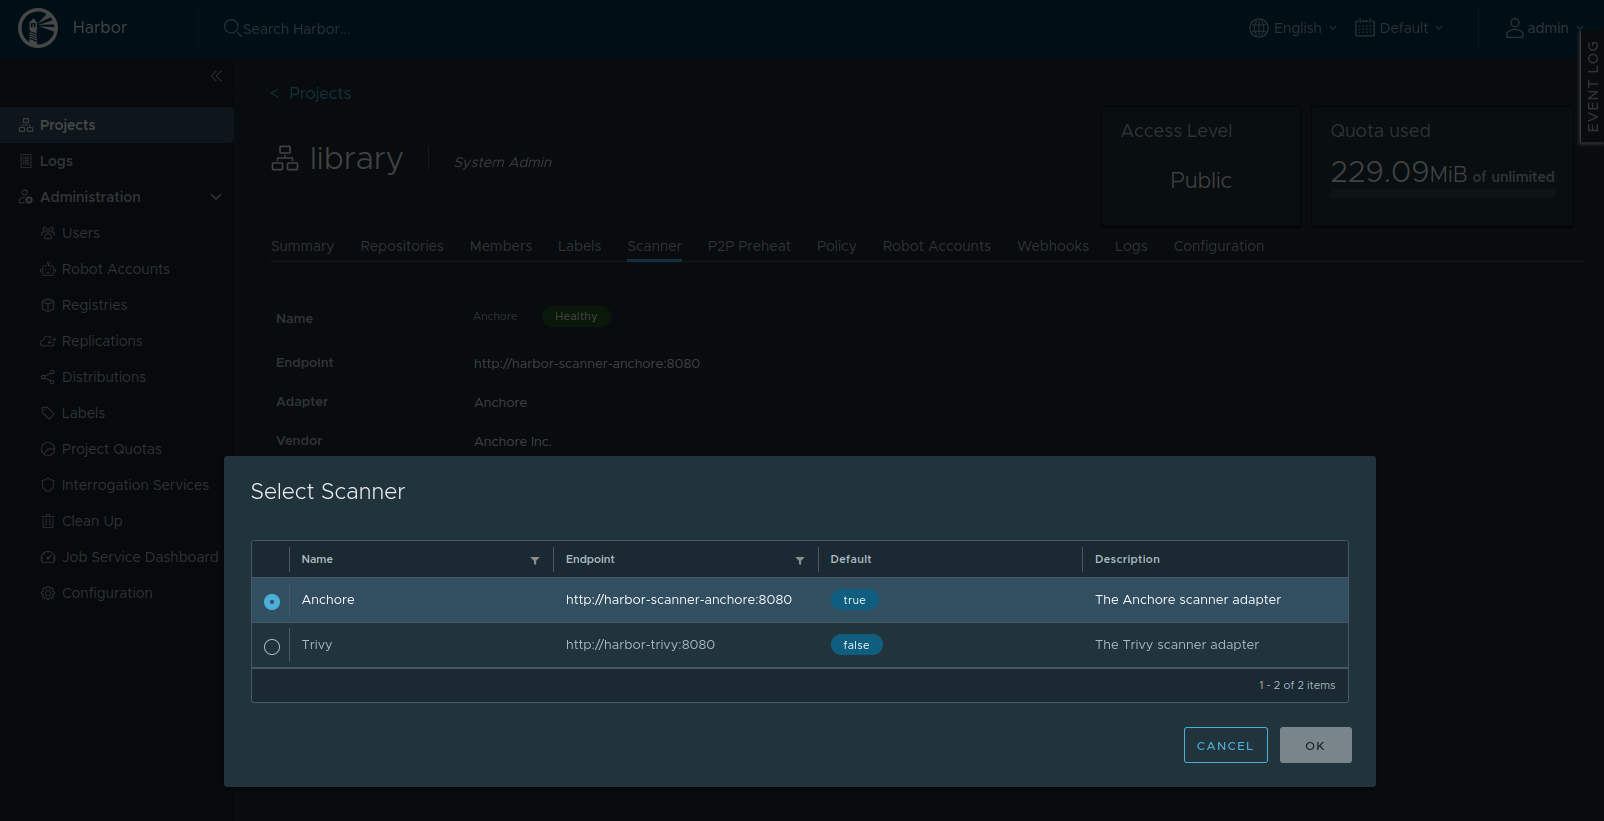Switch to the Repositories tab
The width and height of the screenshot is (1604, 821).
click(402, 246)
